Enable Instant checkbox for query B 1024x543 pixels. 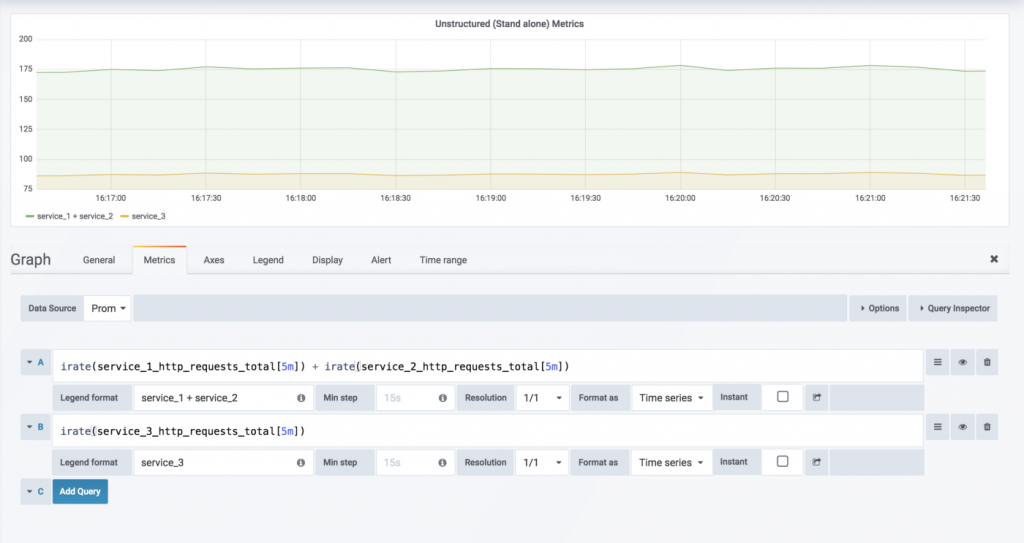tap(782, 462)
